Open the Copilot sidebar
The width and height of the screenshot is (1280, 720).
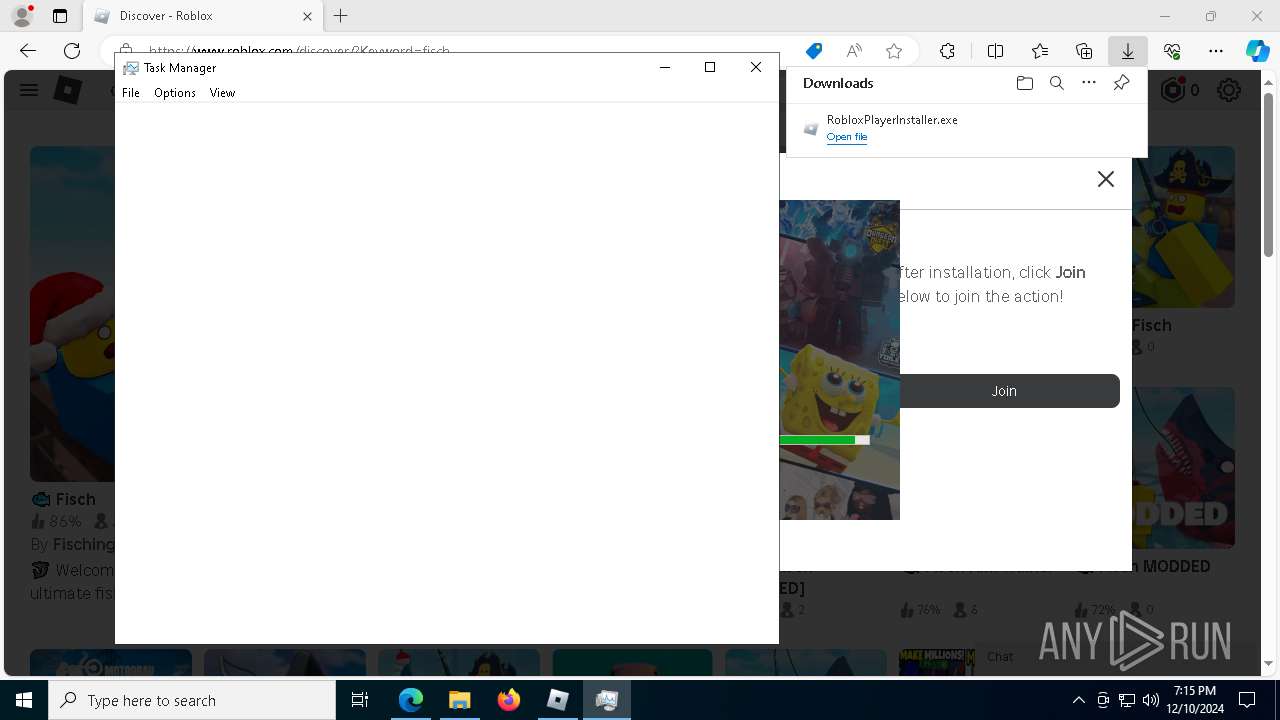pyautogui.click(x=1257, y=51)
